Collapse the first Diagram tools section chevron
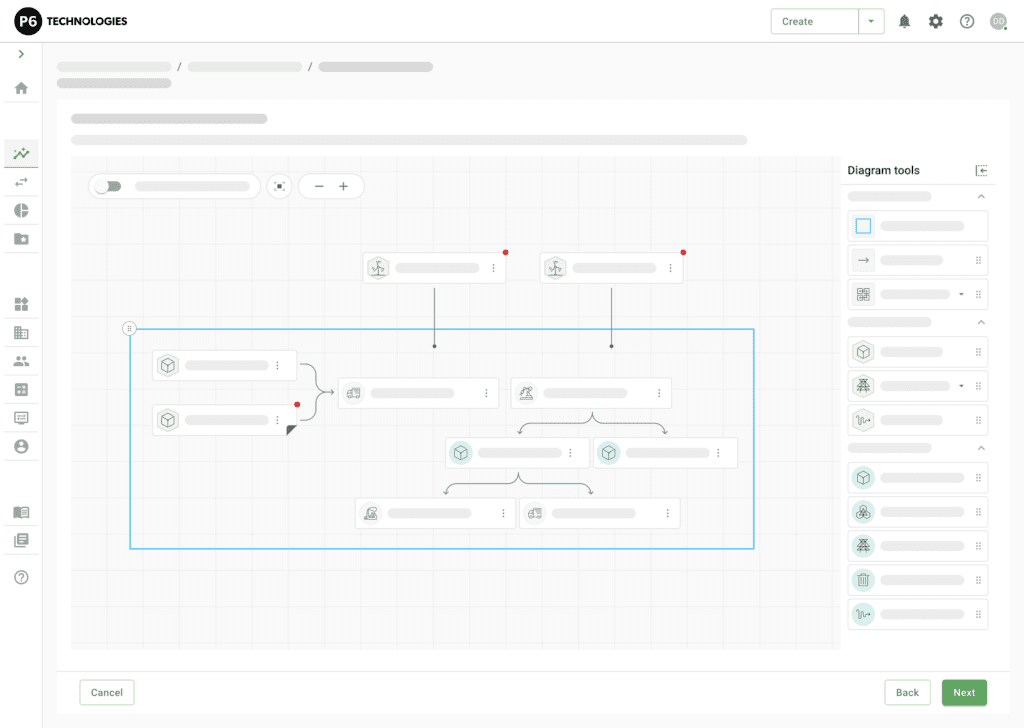This screenshot has height=728, width=1024. tap(981, 196)
